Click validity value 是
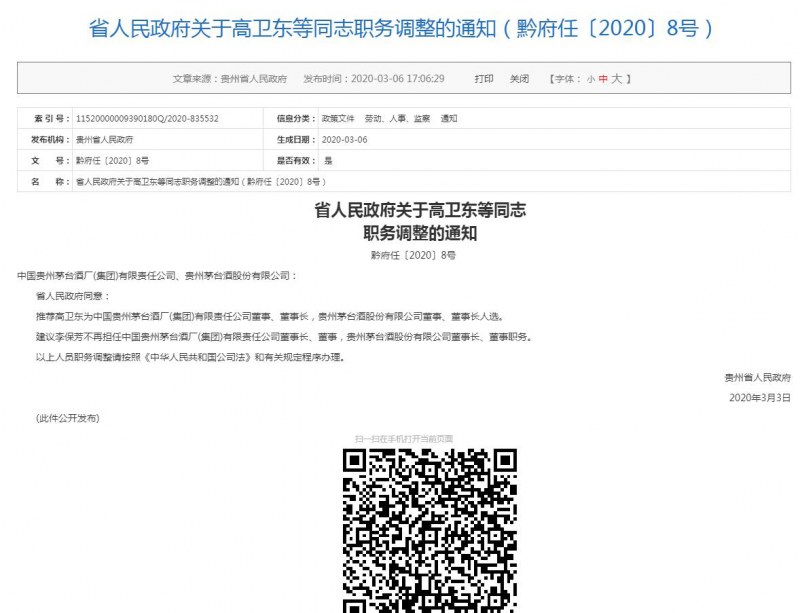This screenshot has width=800, height=613. coord(328,160)
